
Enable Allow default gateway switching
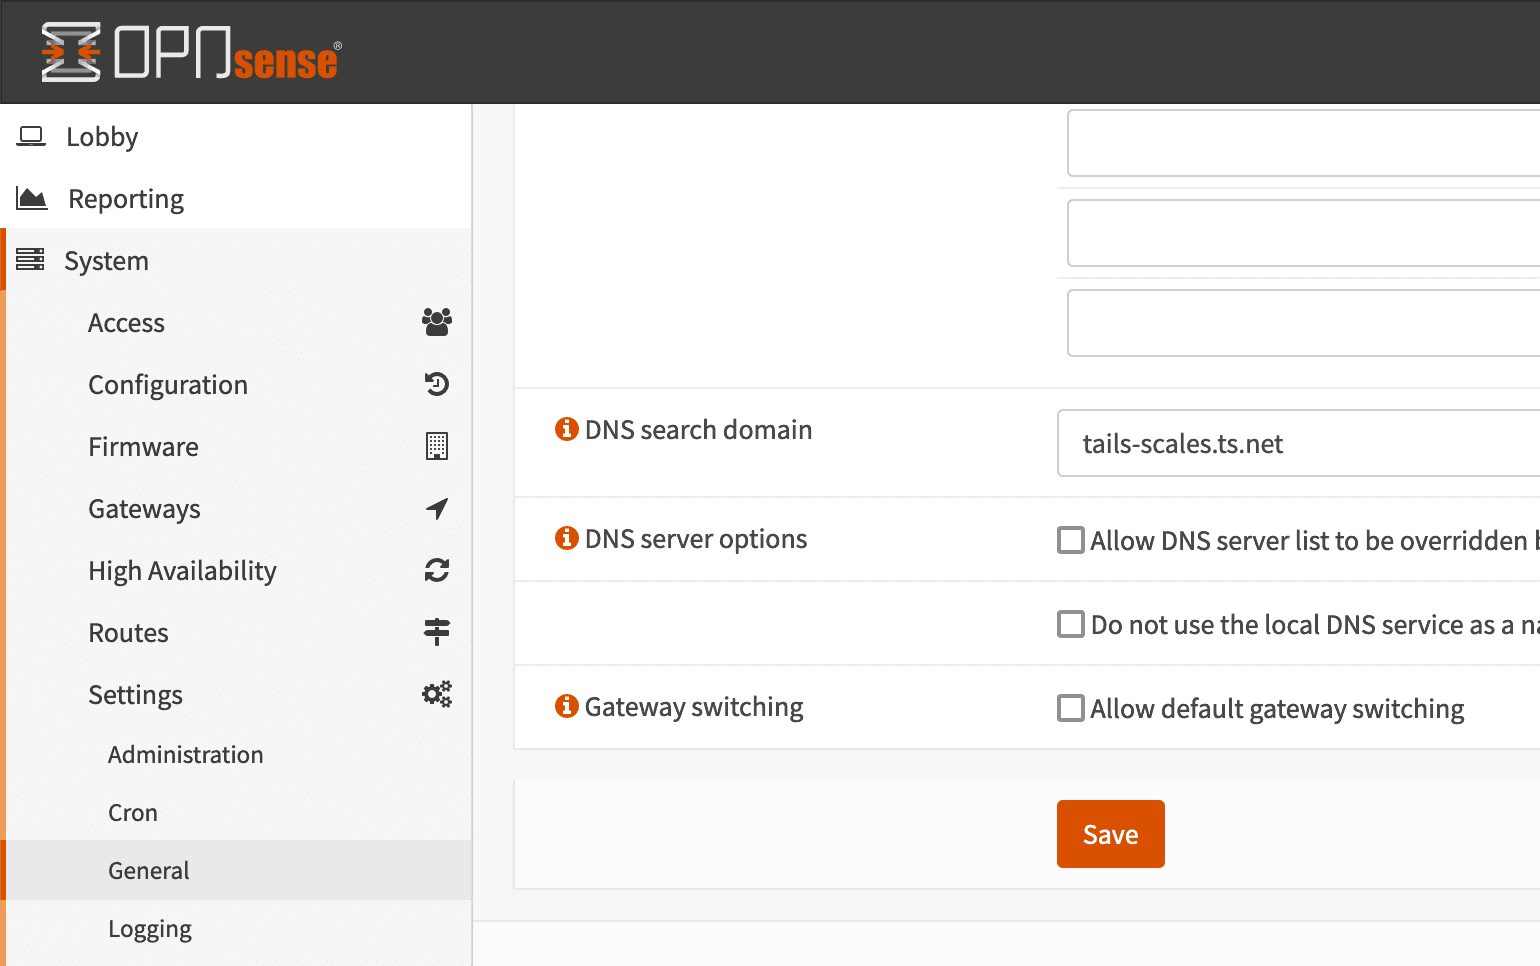point(1070,707)
